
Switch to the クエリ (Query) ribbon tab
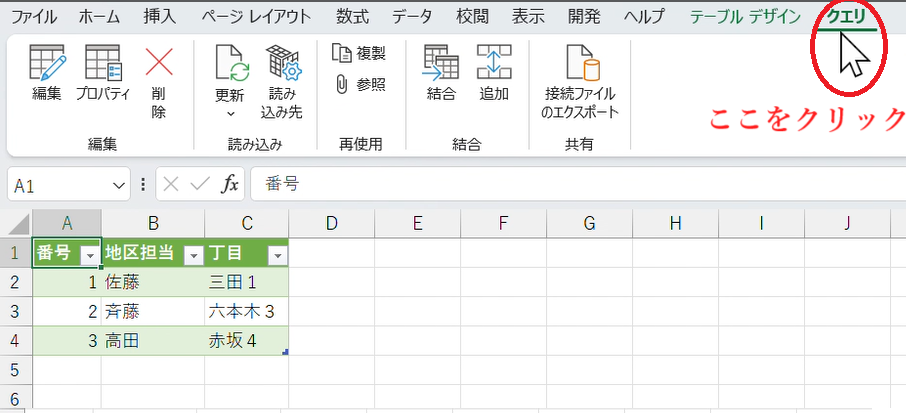[x=846, y=17]
